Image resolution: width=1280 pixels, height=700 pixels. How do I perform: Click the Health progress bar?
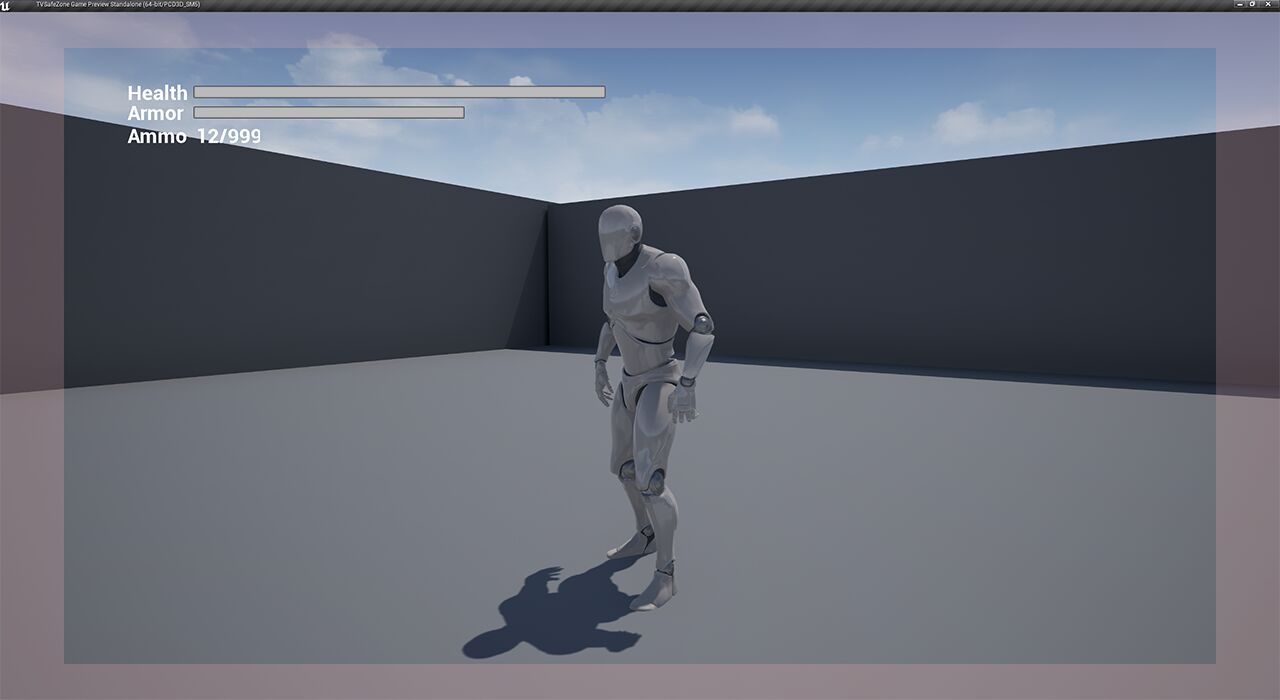[399, 92]
